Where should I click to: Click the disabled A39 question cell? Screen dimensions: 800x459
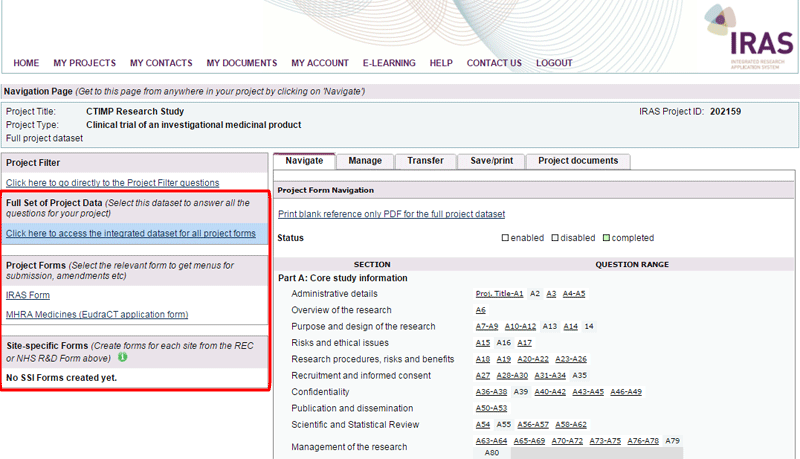[x=521, y=392]
